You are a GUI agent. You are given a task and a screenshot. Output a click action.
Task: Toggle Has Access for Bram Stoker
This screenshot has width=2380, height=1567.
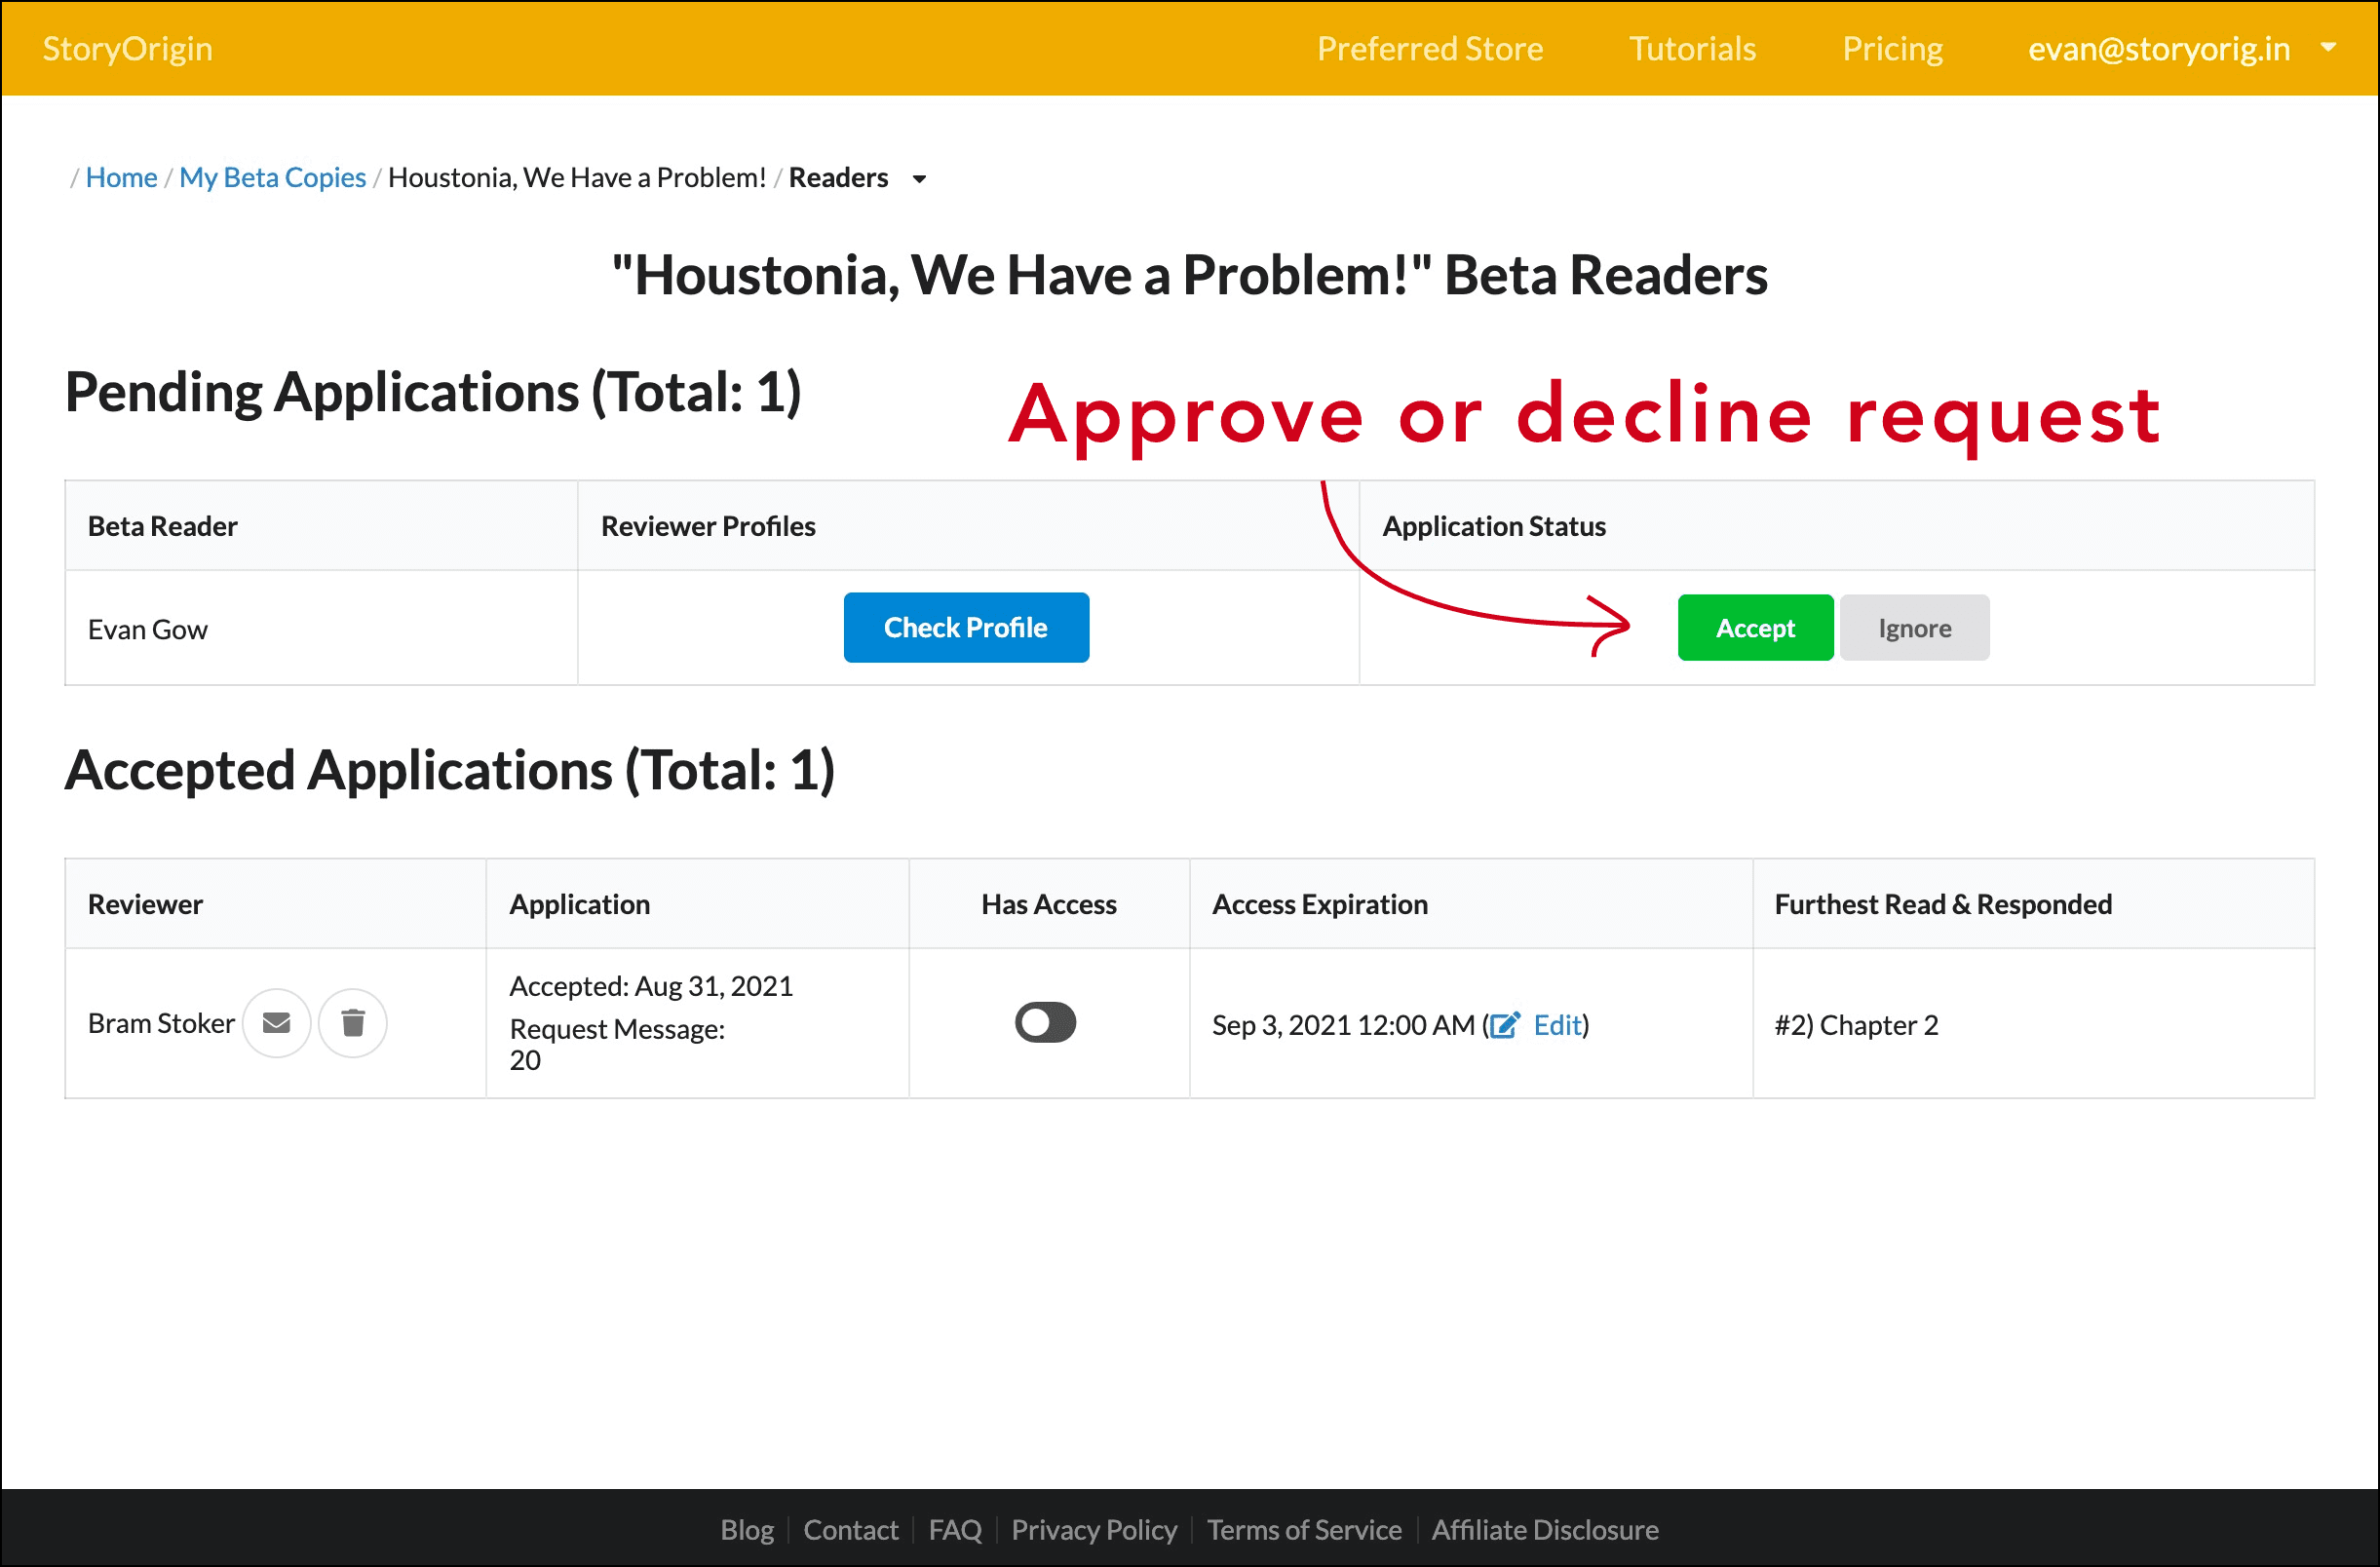tap(1045, 1022)
